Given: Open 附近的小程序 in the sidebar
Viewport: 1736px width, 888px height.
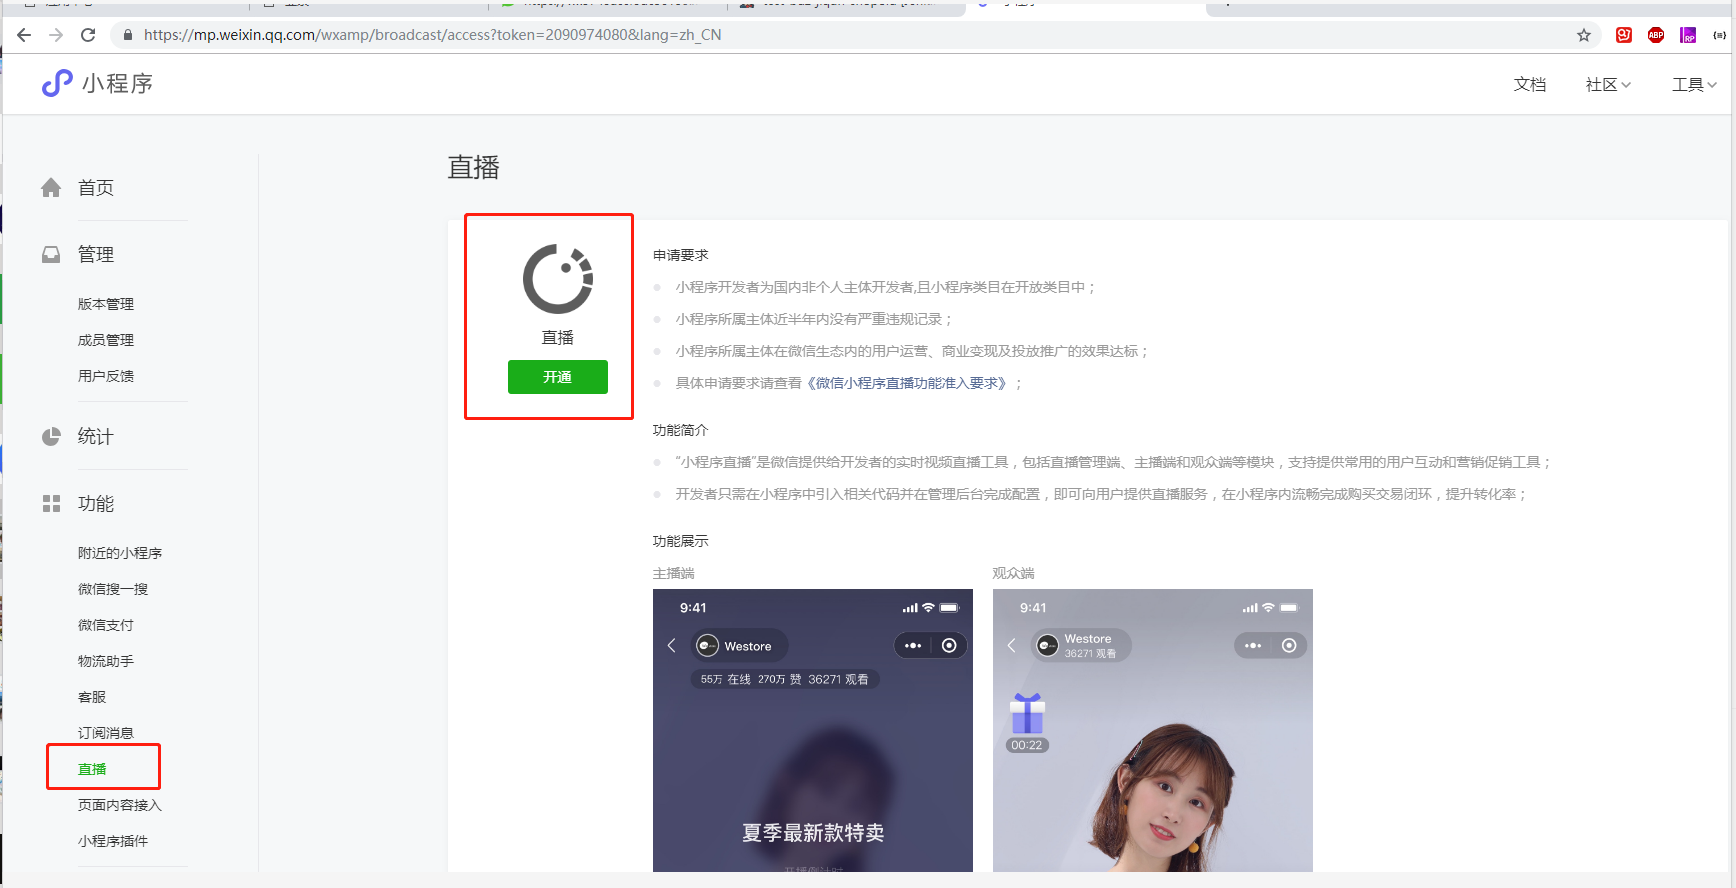Looking at the screenshot, I should (x=120, y=553).
